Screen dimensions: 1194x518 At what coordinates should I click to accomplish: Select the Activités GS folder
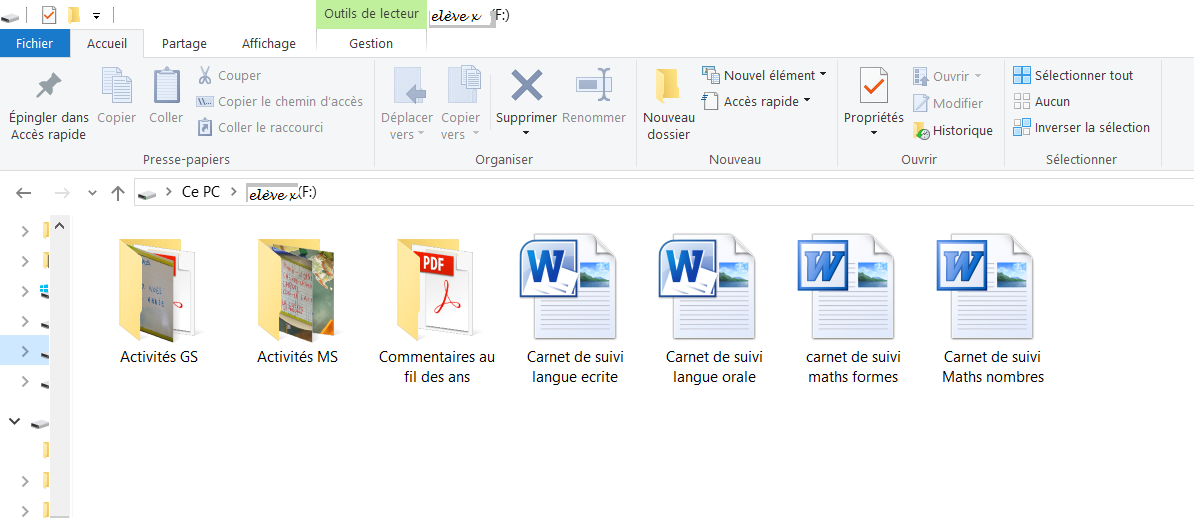pyautogui.click(x=158, y=300)
